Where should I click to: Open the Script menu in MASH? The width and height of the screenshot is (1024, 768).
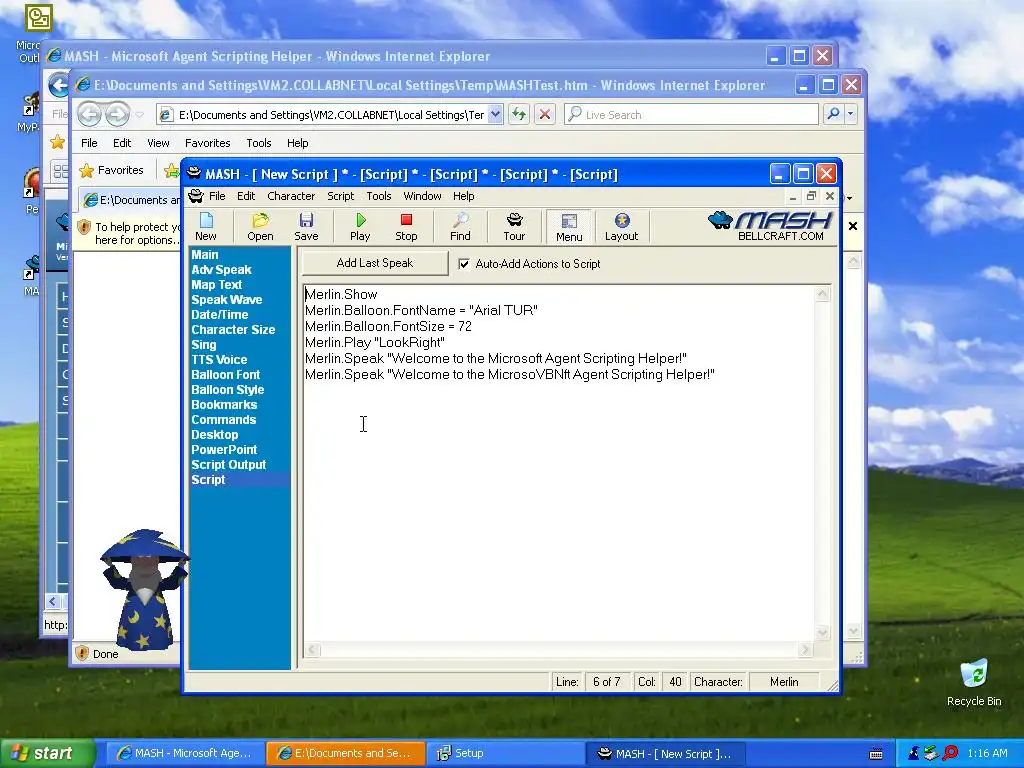pyautogui.click(x=340, y=196)
